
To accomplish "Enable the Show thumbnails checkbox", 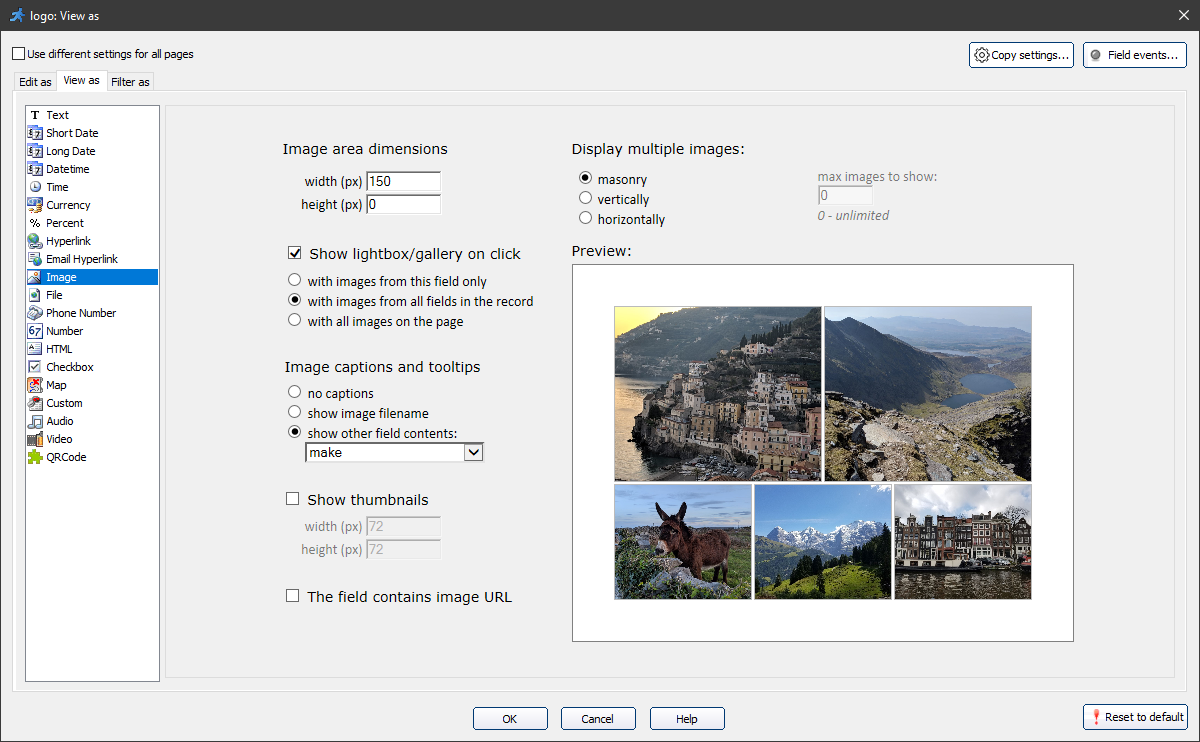I will [293, 499].
